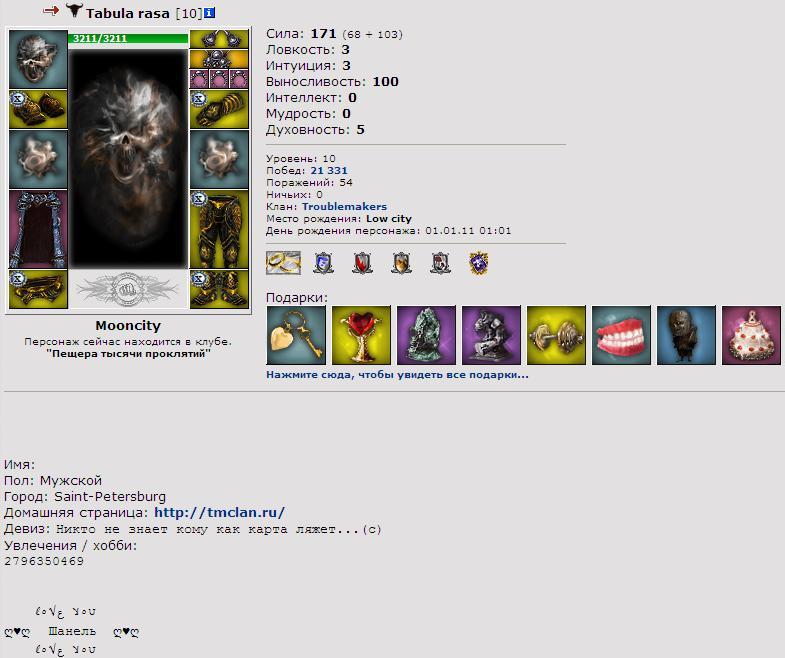Click the red arrow private message icon
This screenshot has height=658, width=785.
coord(51,10)
